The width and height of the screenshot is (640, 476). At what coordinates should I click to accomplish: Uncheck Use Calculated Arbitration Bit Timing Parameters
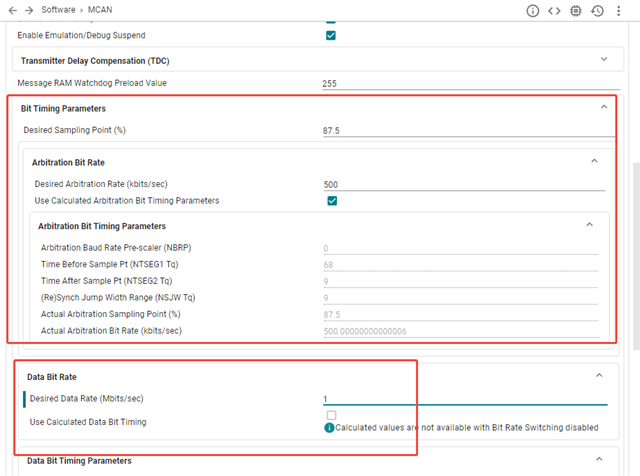(x=332, y=201)
